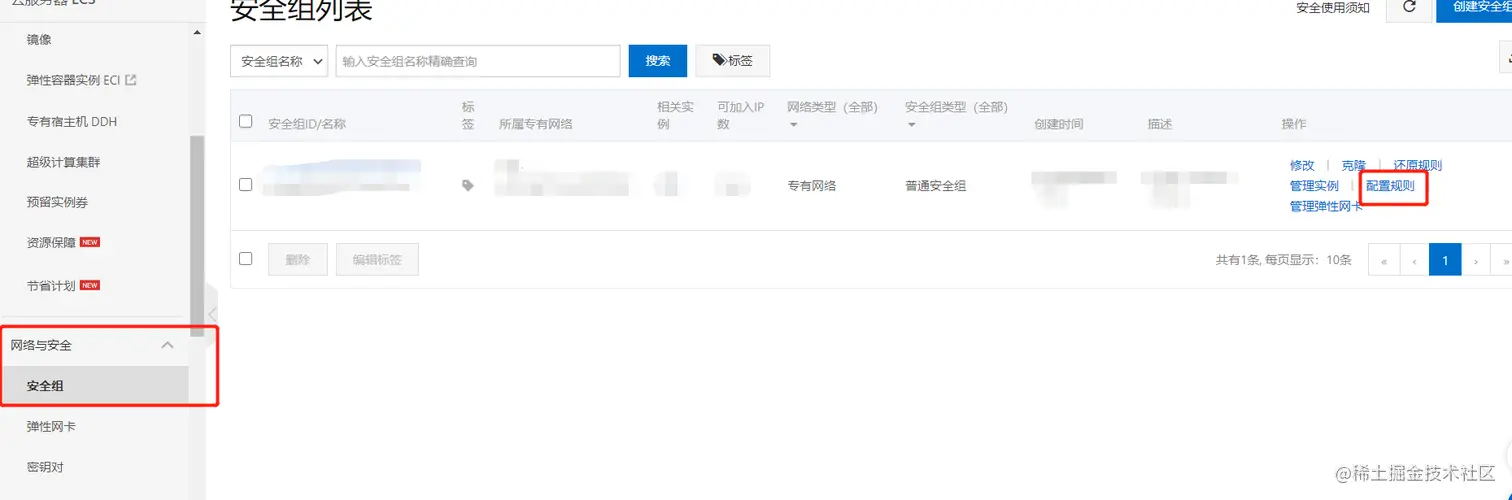Go to previous page with ‹ pager
Screen dimensions: 1512x500
[x=1415, y=260]
